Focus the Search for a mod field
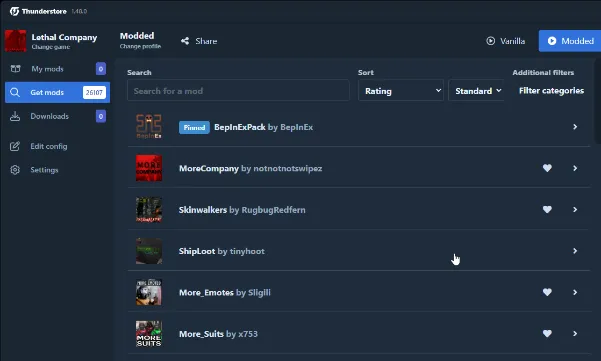The height and width of the screenshot is (361, 601). pyautogui.click(x=238, y=90)
